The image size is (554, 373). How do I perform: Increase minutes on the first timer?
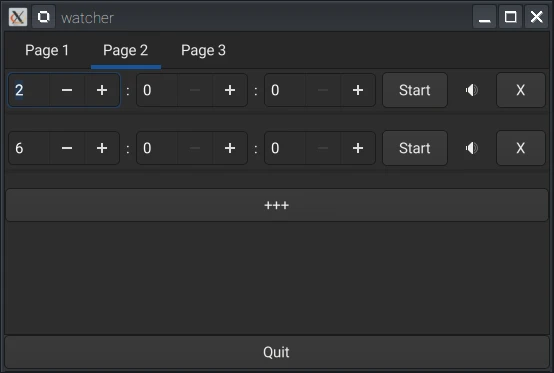[230, 90]
